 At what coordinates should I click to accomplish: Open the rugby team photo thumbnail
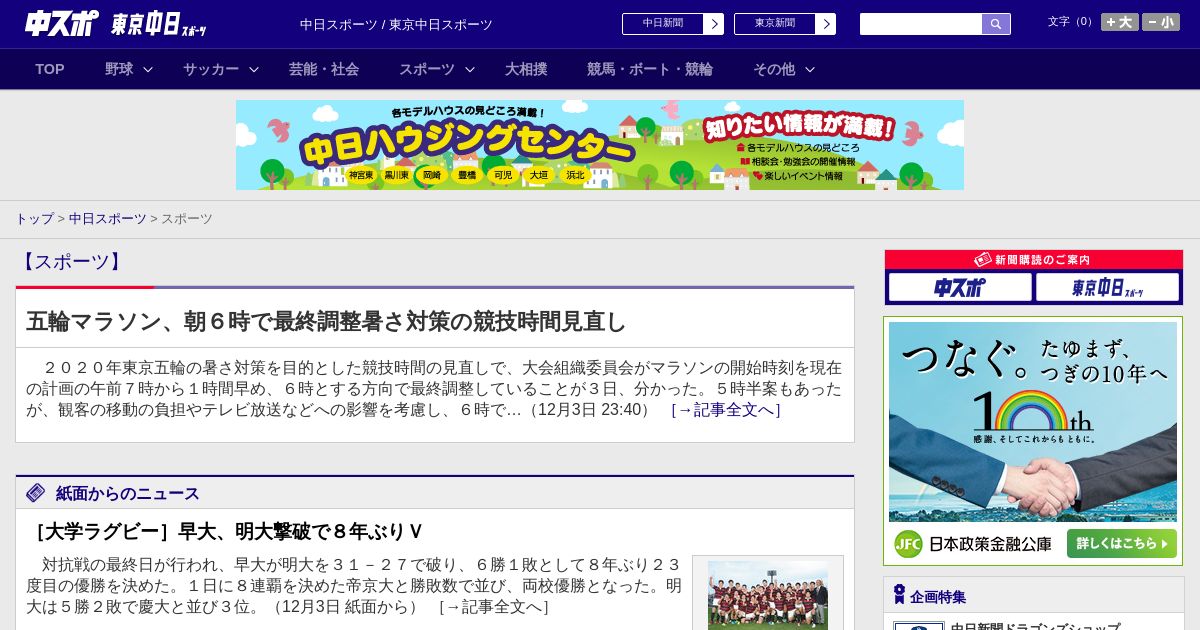[x=768, y=595]
